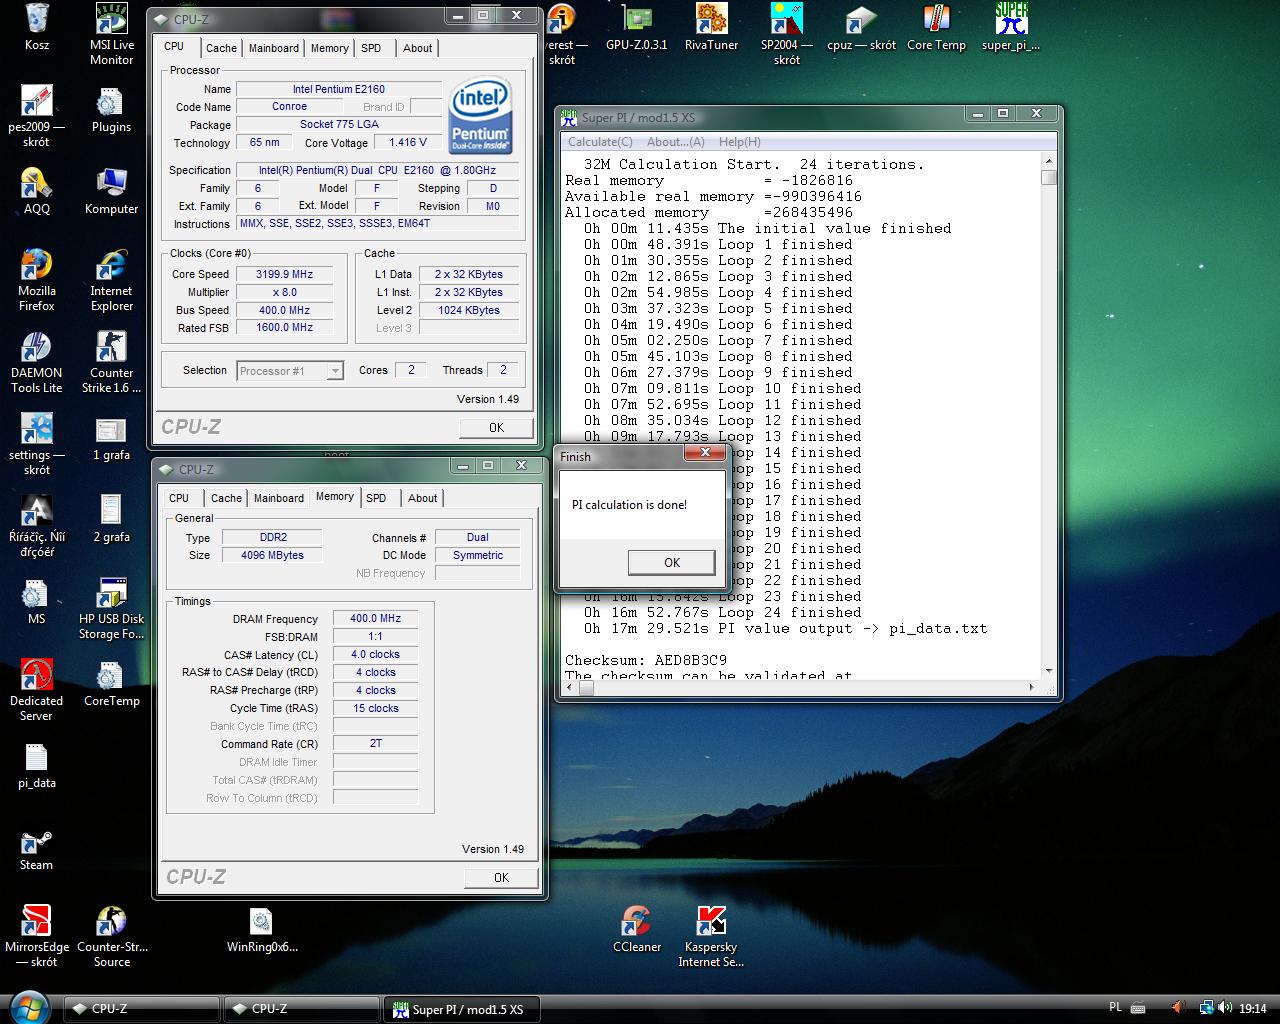1280x1024 pixels.
Task: Open pi_data text file icon
Action: pyautogui.click(x=37, y=765)
